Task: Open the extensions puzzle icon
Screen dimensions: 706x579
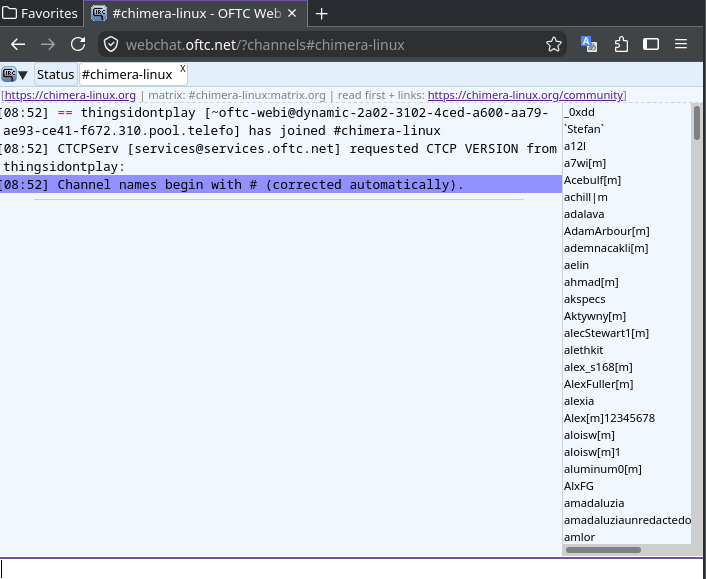Action: (621, 45)
